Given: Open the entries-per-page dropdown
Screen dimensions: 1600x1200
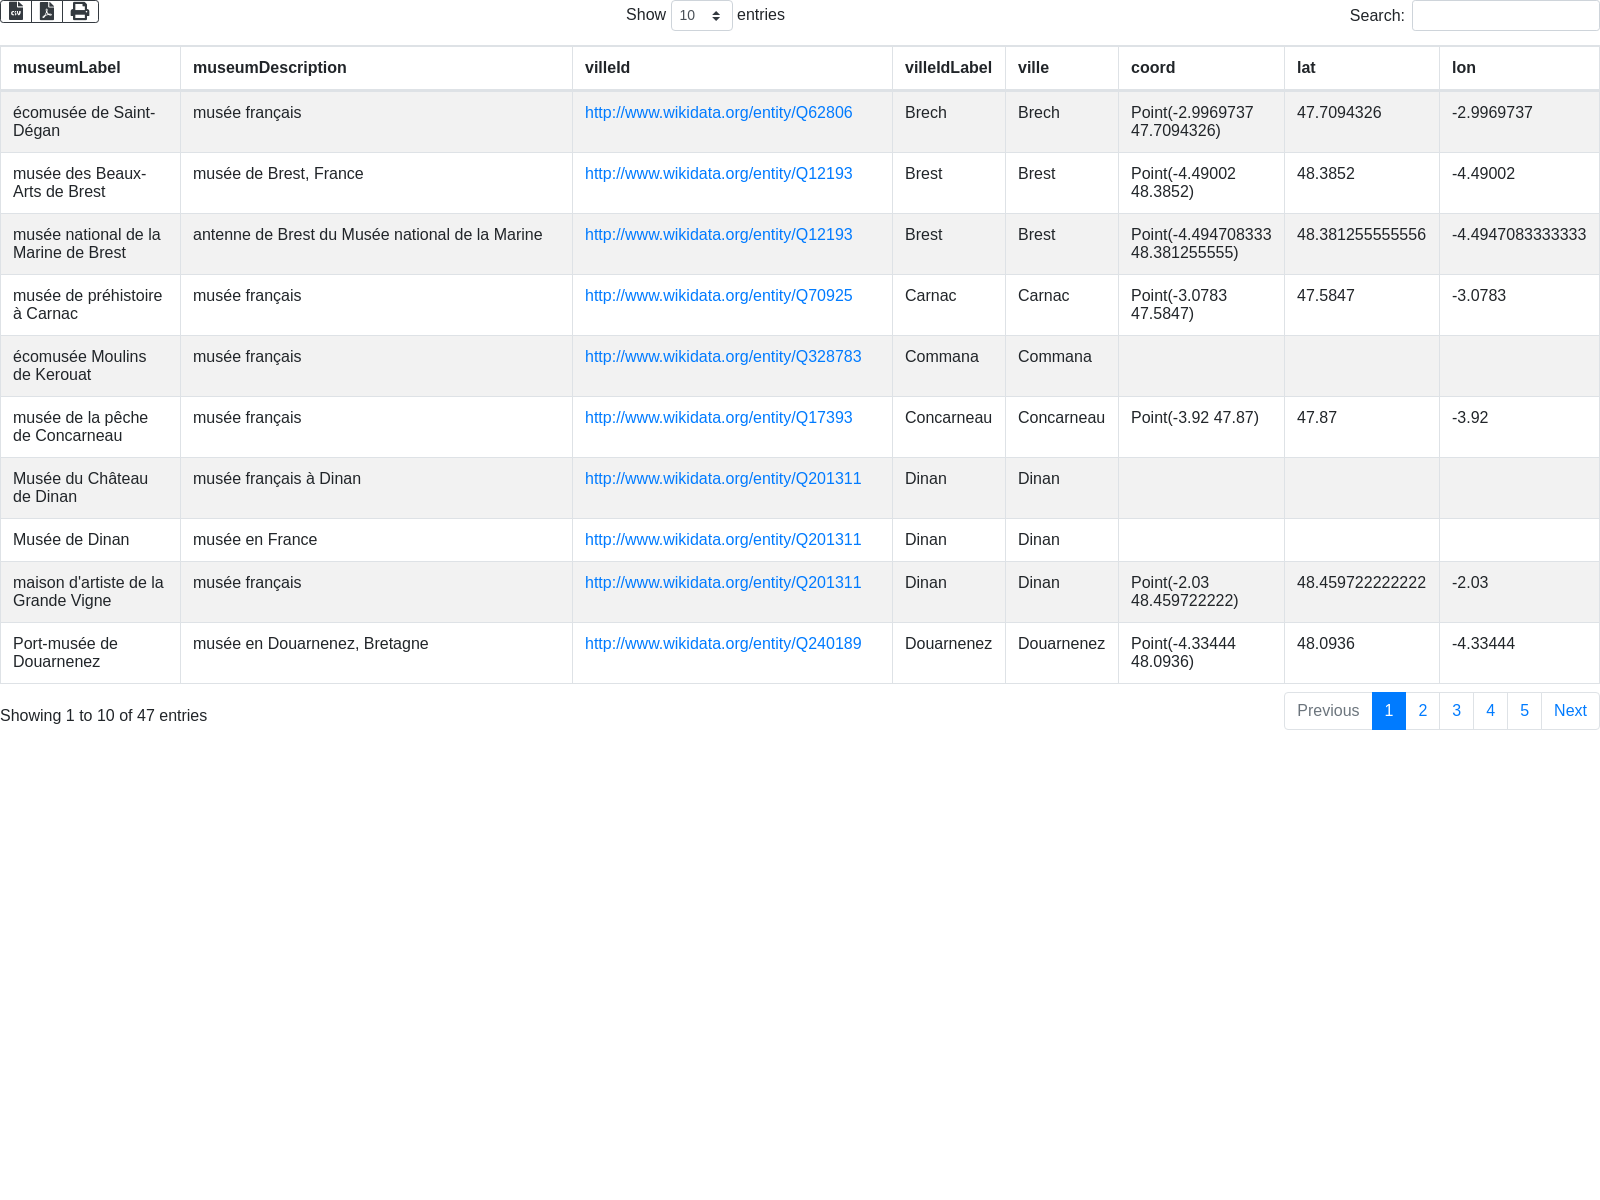Looking at the screenshot, I should click(x=701, y=15).
